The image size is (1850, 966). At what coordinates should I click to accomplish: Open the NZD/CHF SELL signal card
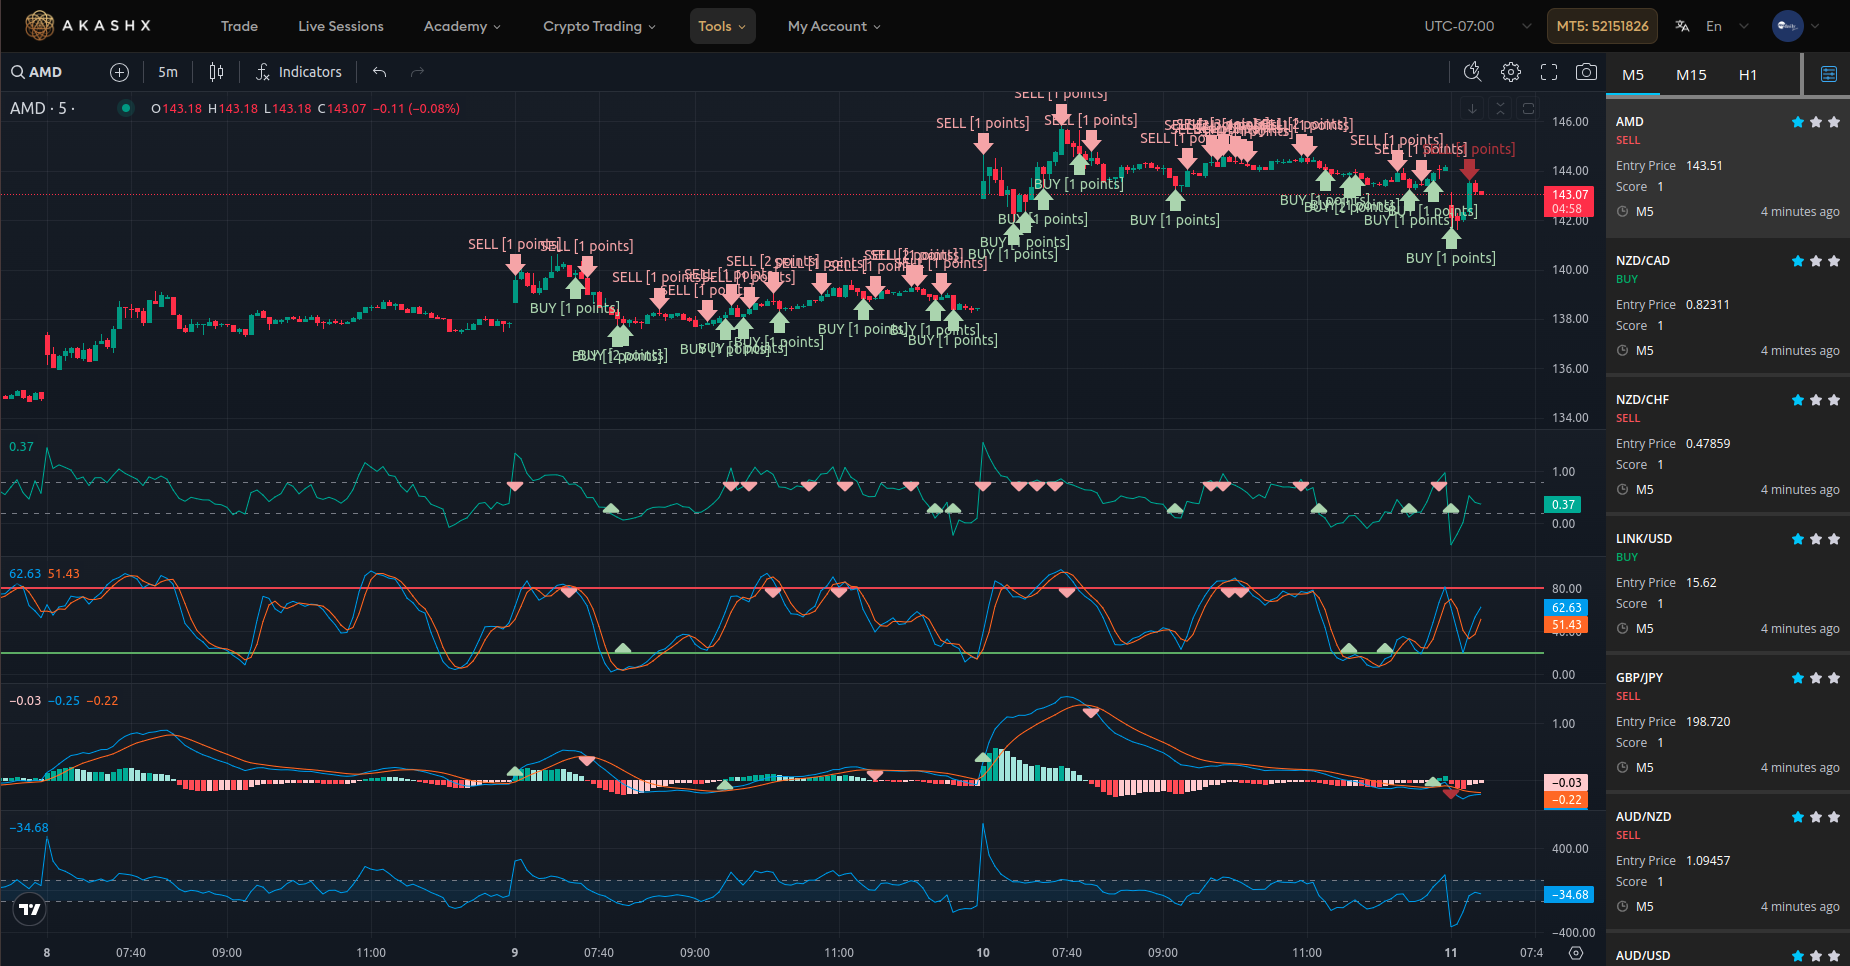coord(1727,444)
